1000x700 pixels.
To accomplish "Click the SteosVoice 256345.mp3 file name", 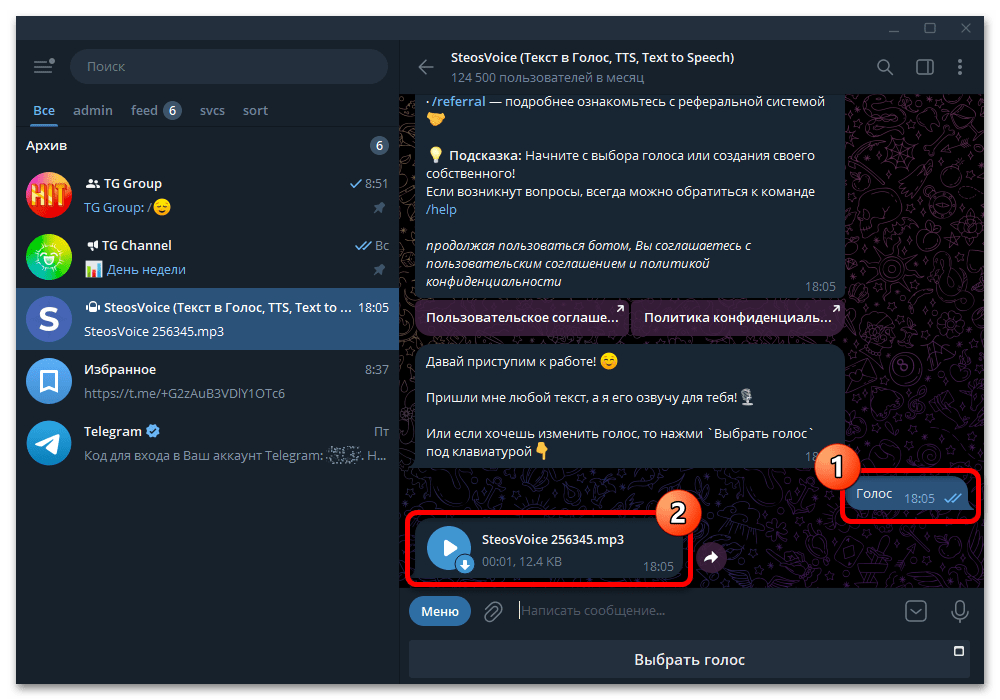I will pos(552,539).
